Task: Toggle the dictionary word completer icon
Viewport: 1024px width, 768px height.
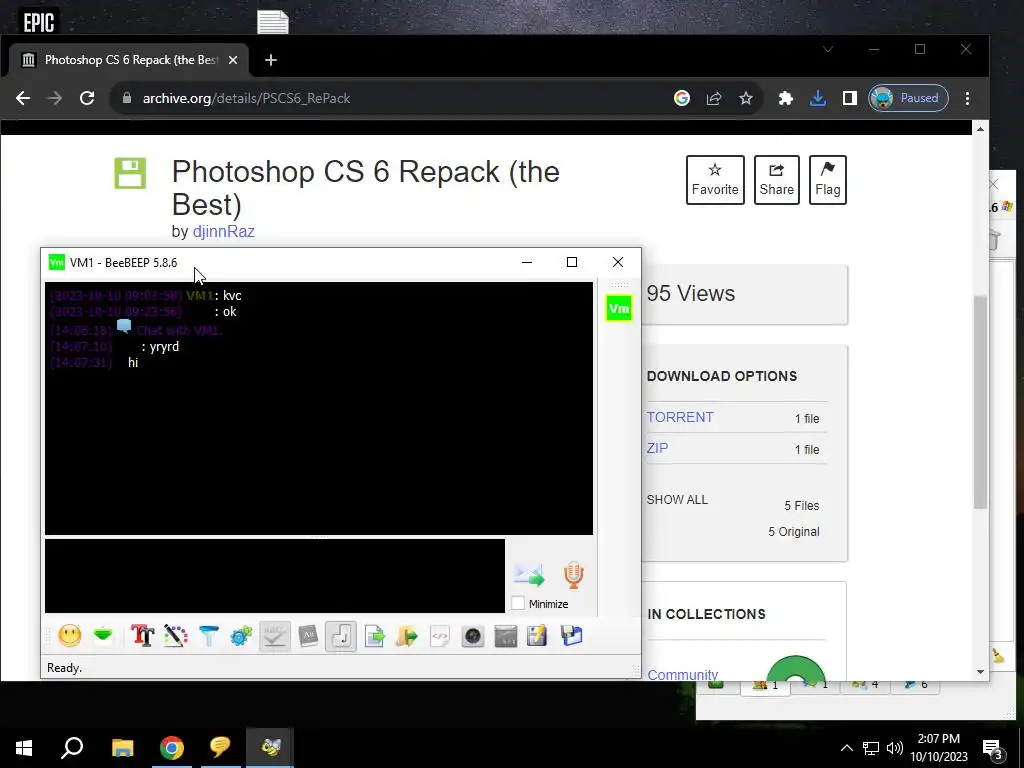Action: (308, 635)
